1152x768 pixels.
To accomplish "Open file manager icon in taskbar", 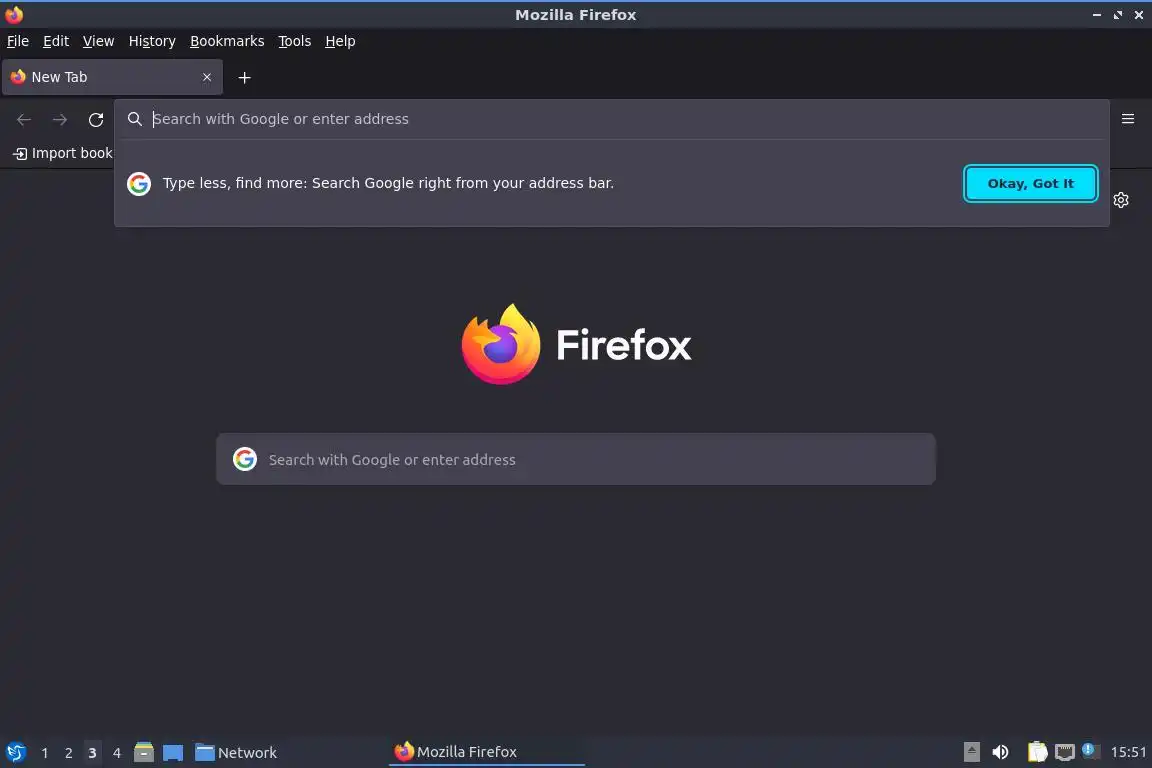I will (144, 752).
